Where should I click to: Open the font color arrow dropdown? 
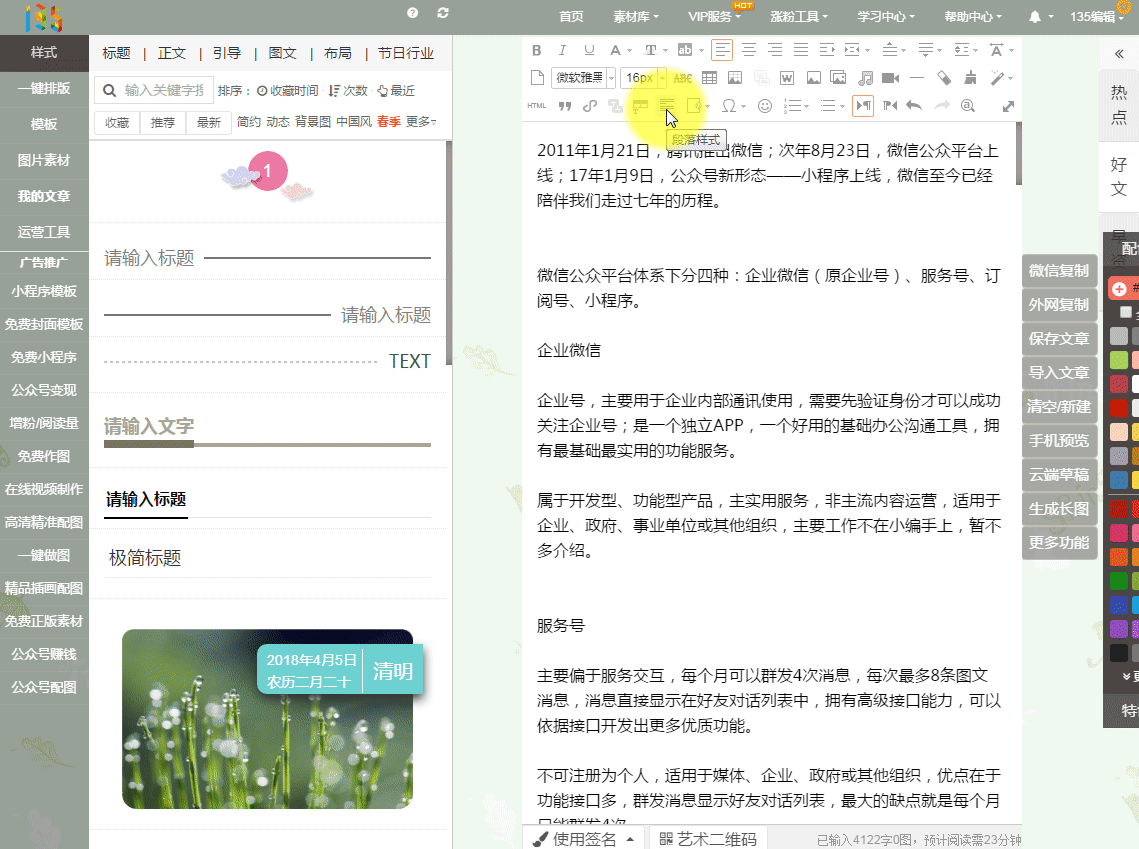point(629,51)
